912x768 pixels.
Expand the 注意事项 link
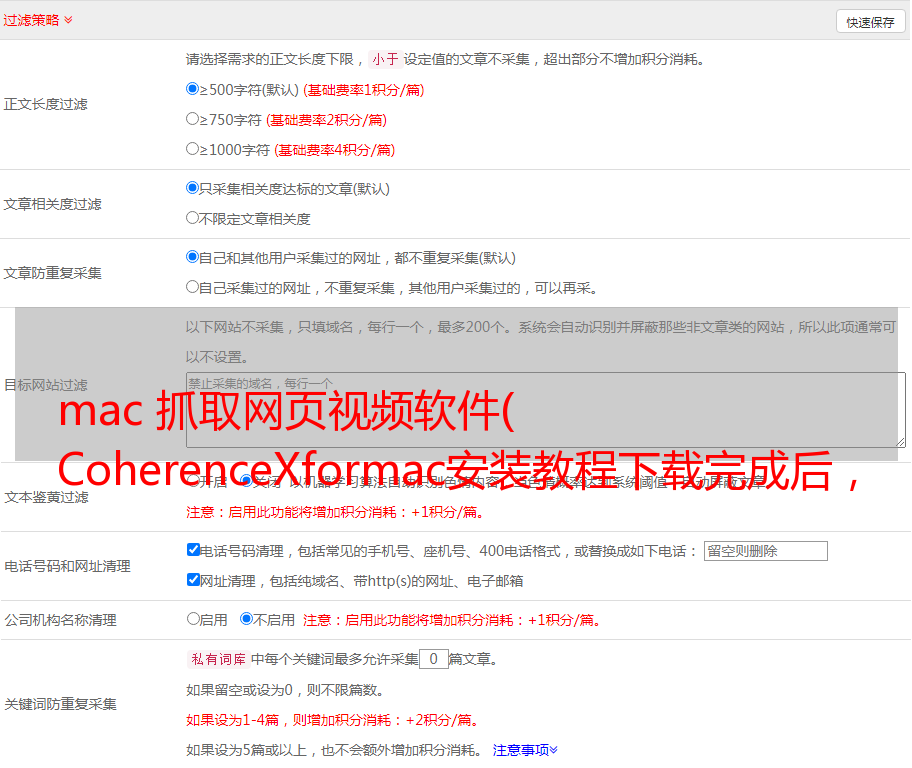[x=525, y=750]
